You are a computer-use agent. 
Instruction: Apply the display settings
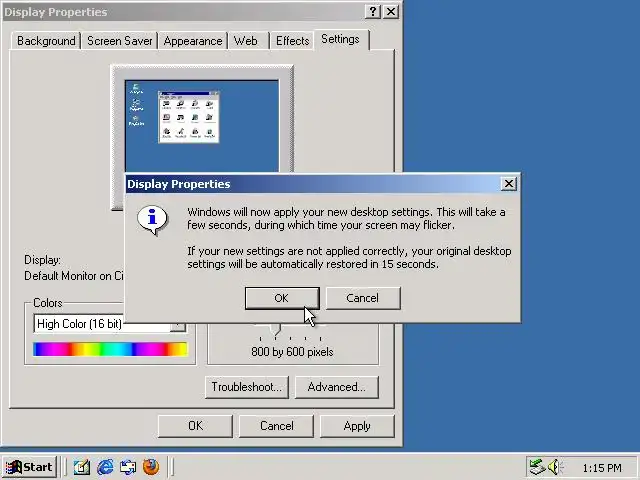click(357, 426)
